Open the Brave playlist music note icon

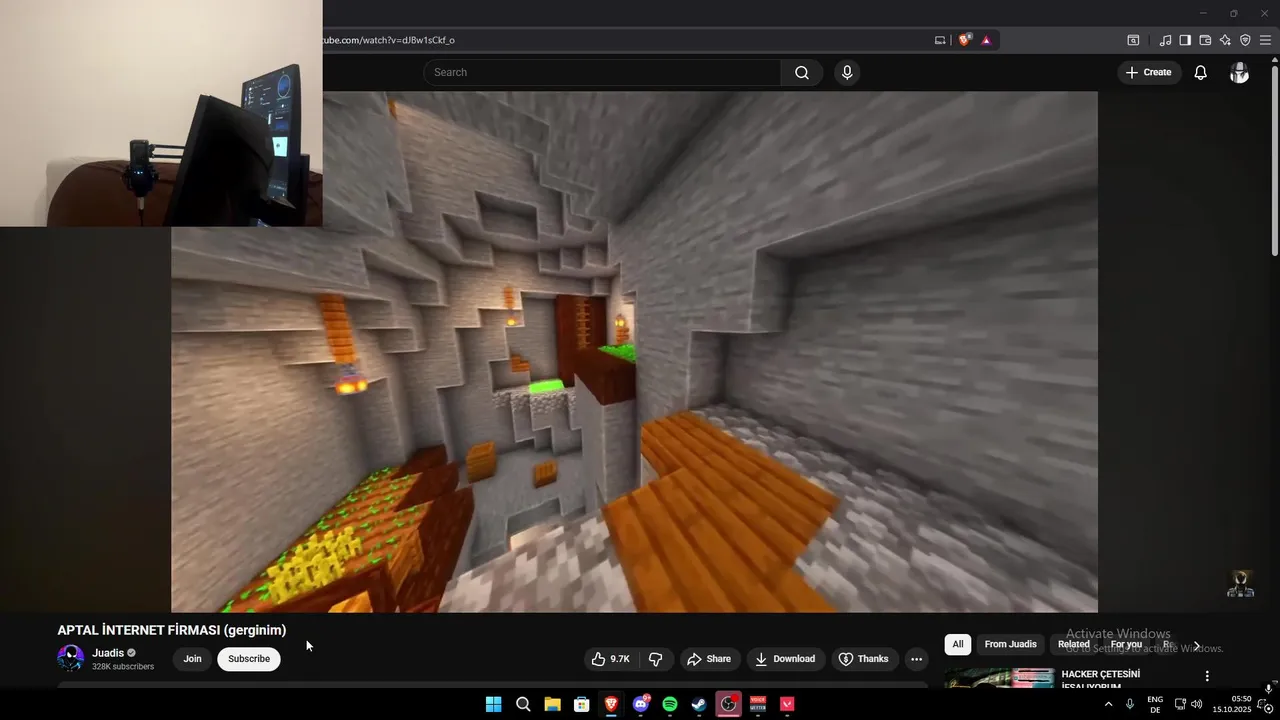tap(1165, 40)
